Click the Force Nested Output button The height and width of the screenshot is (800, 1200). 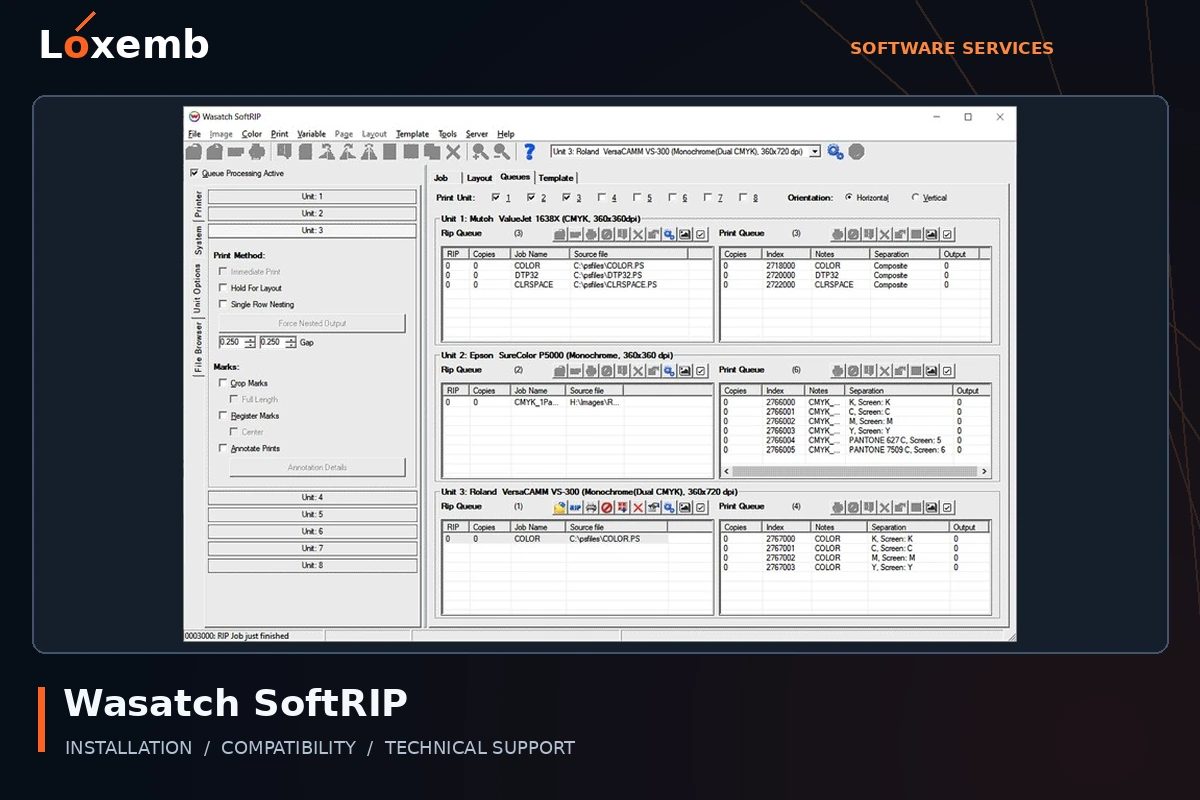click(312, 324)
